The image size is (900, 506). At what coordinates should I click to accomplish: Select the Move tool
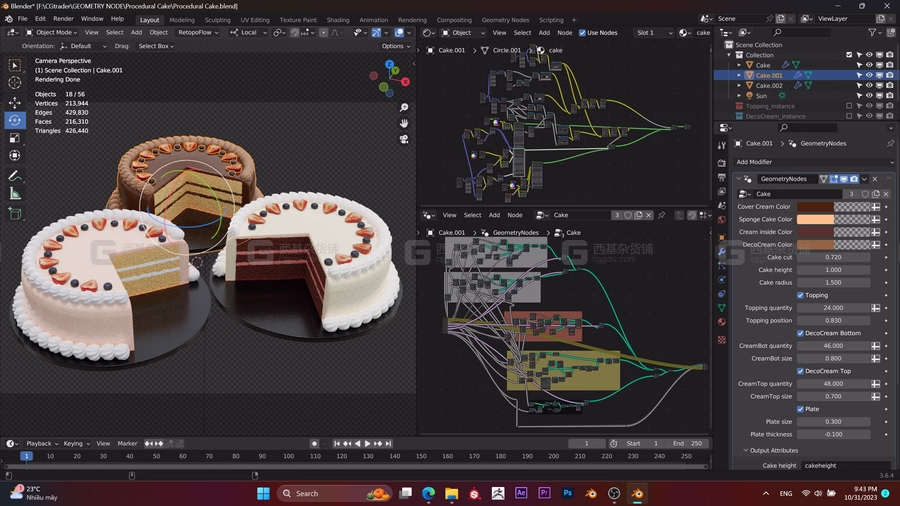[x=15, y=103]
